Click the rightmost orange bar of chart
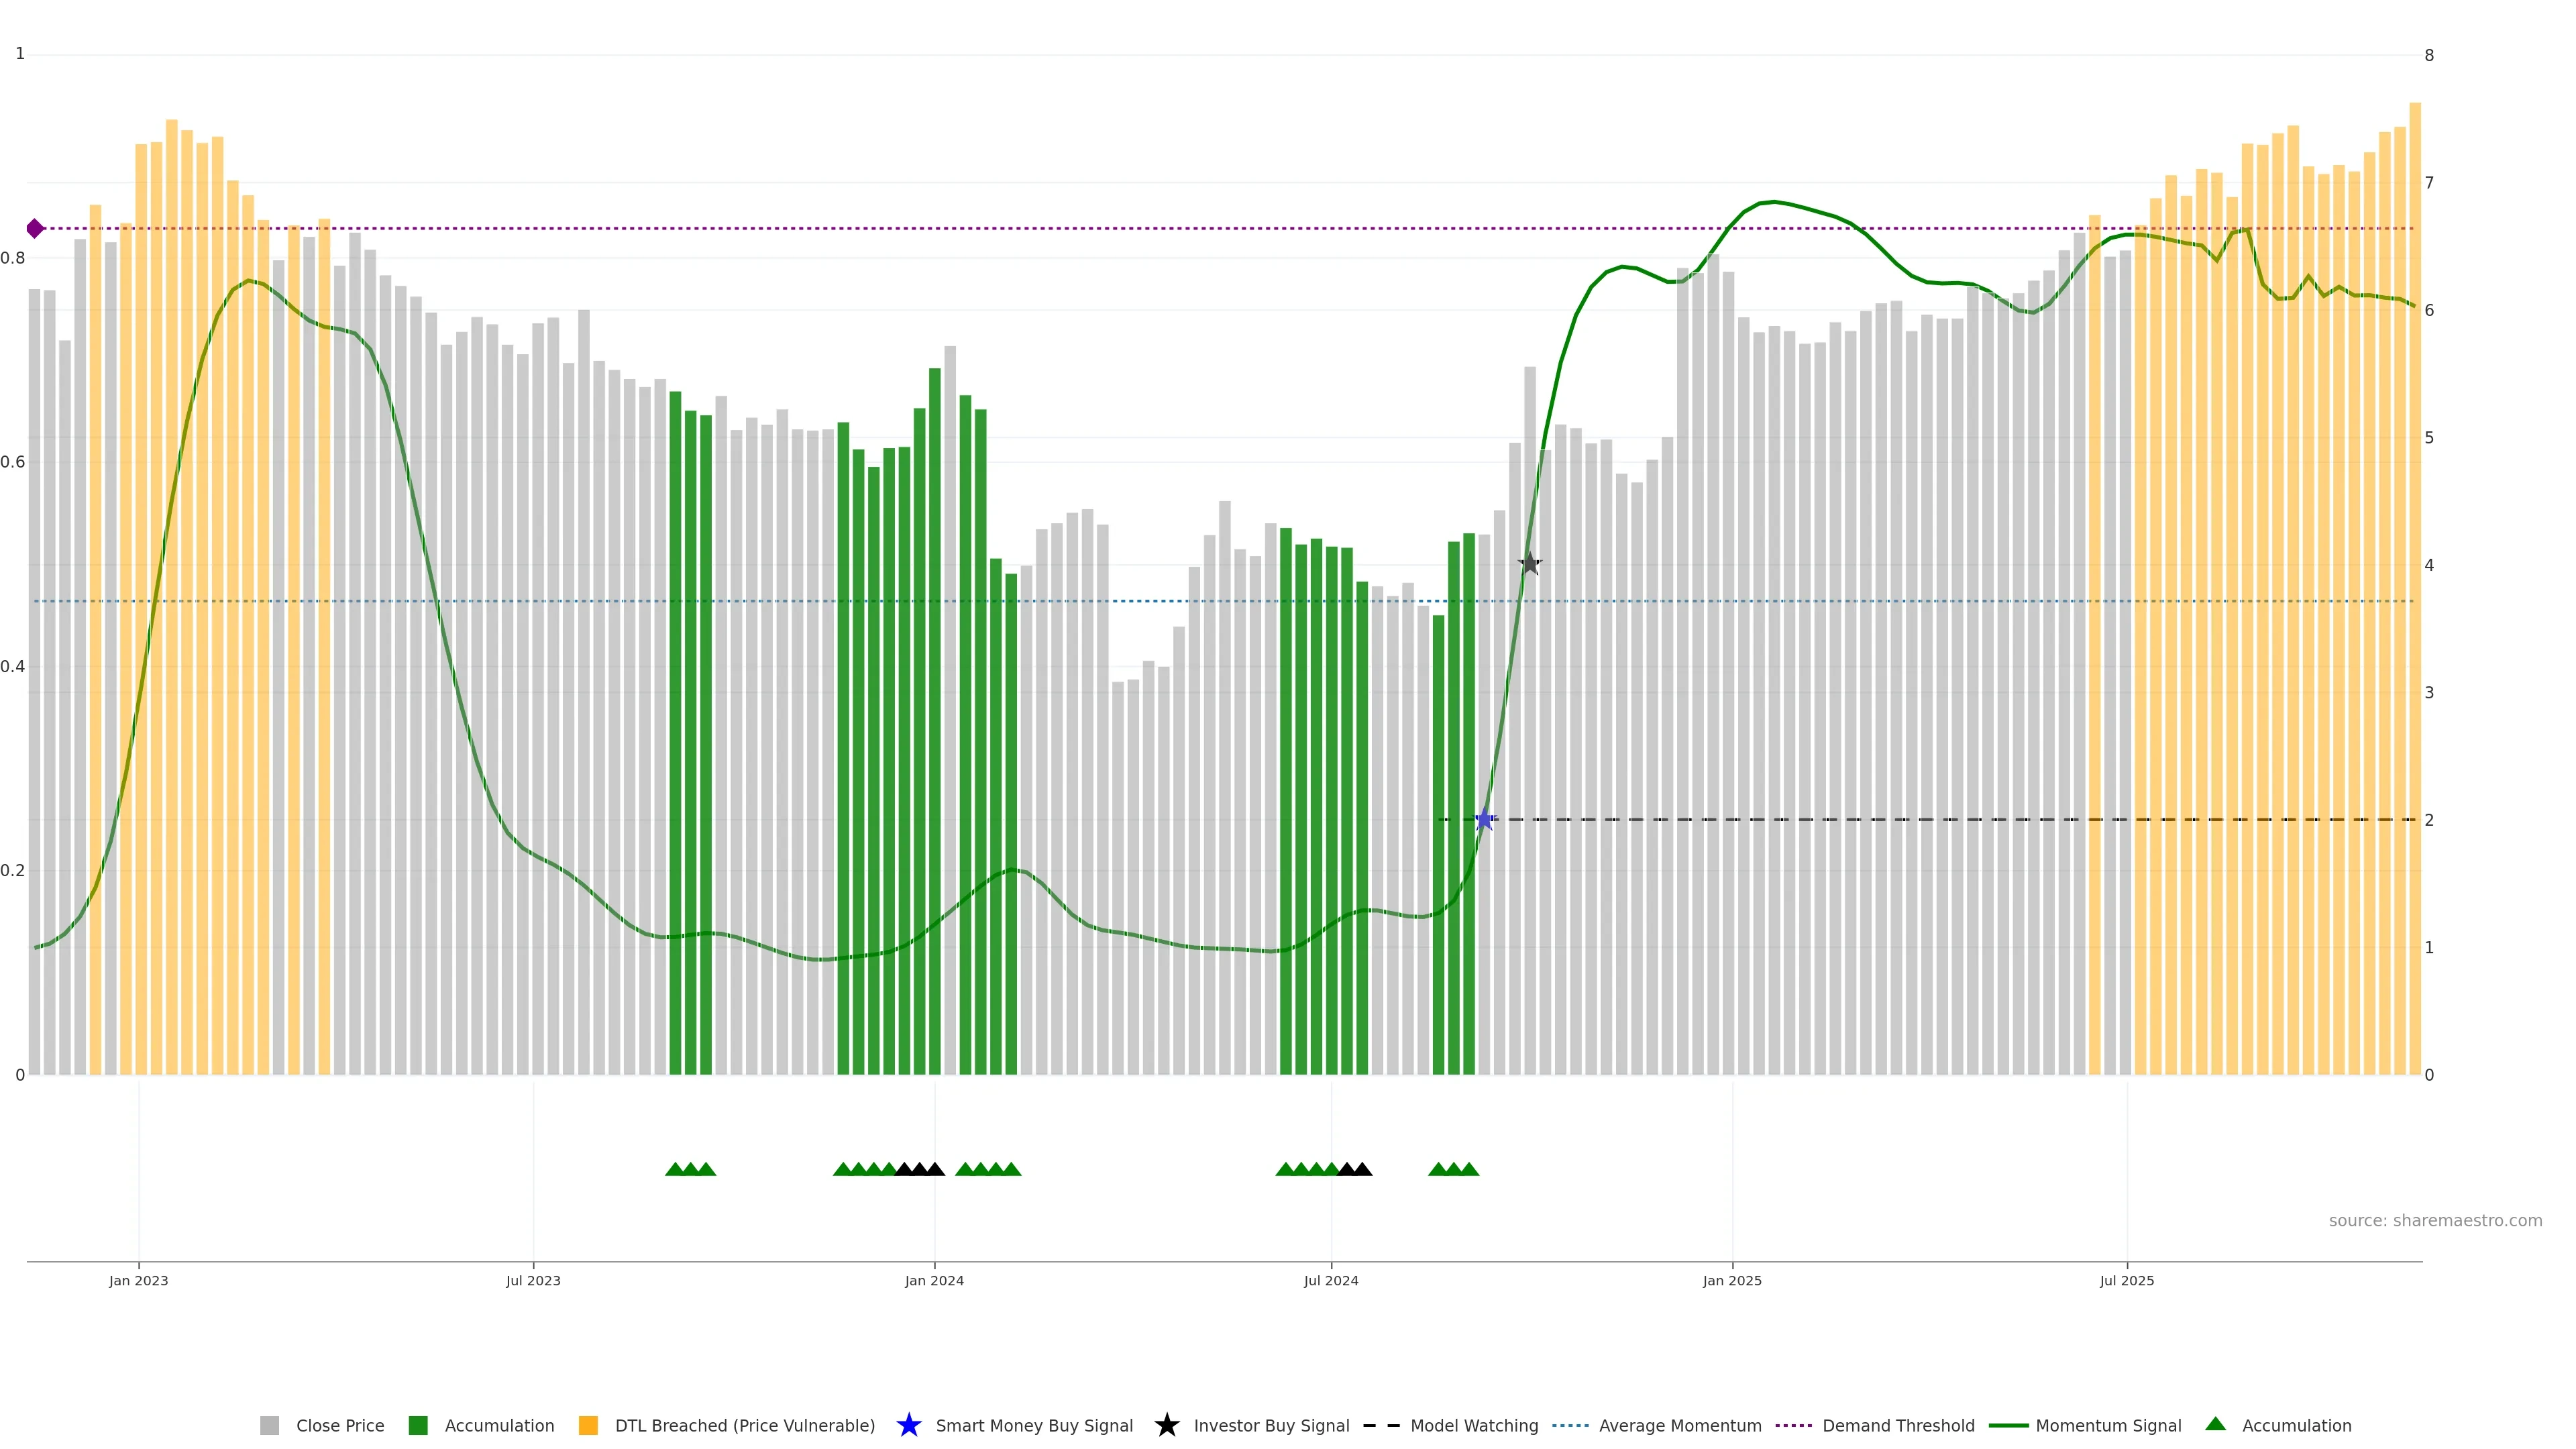2576x1449 pixels. (2415, 600)
